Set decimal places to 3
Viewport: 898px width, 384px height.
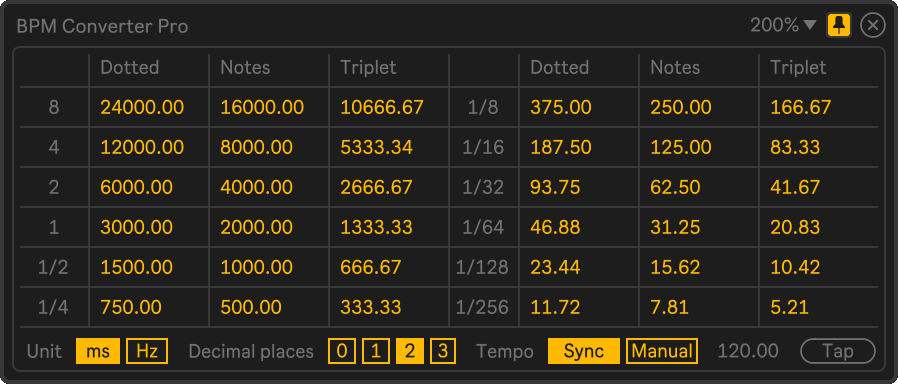[443, 351]
